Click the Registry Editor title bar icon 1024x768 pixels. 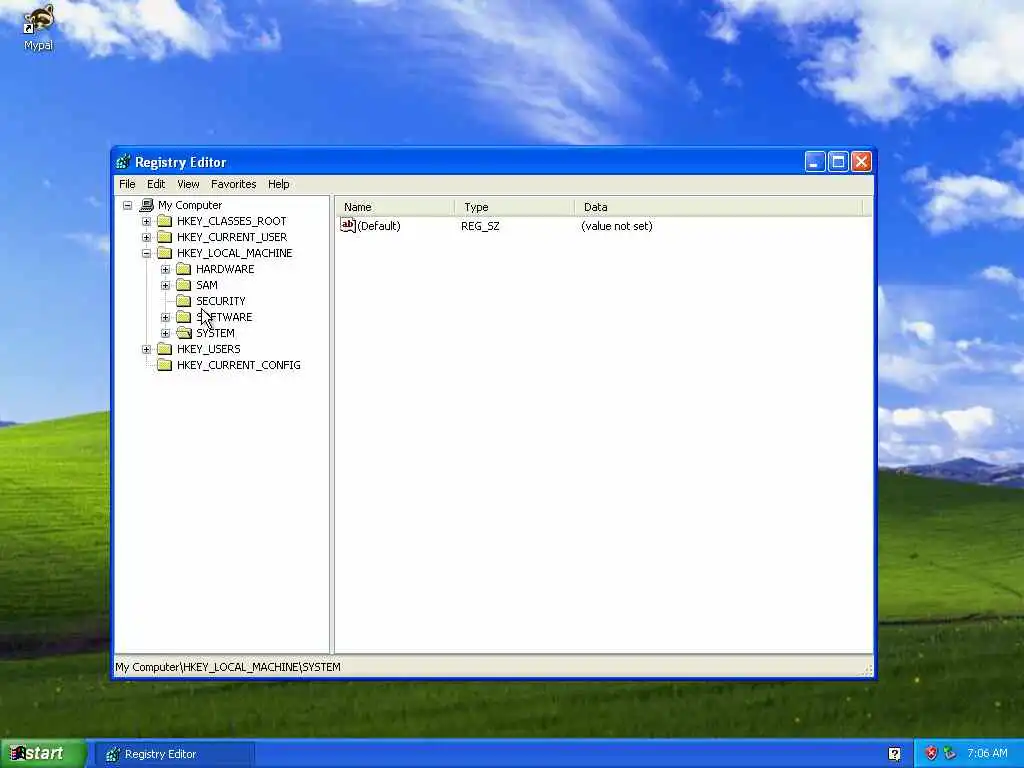click(x=123, y=162)
